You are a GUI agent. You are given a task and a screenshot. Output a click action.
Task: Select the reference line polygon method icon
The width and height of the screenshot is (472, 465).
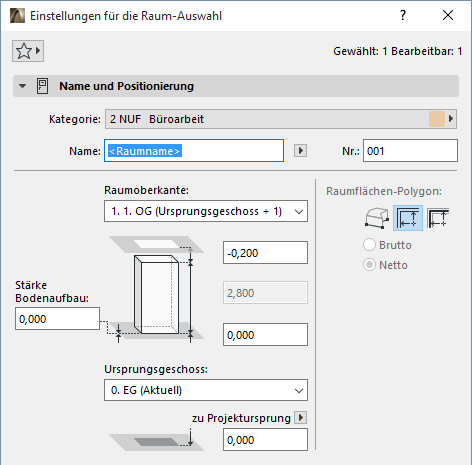click(438, 218)
